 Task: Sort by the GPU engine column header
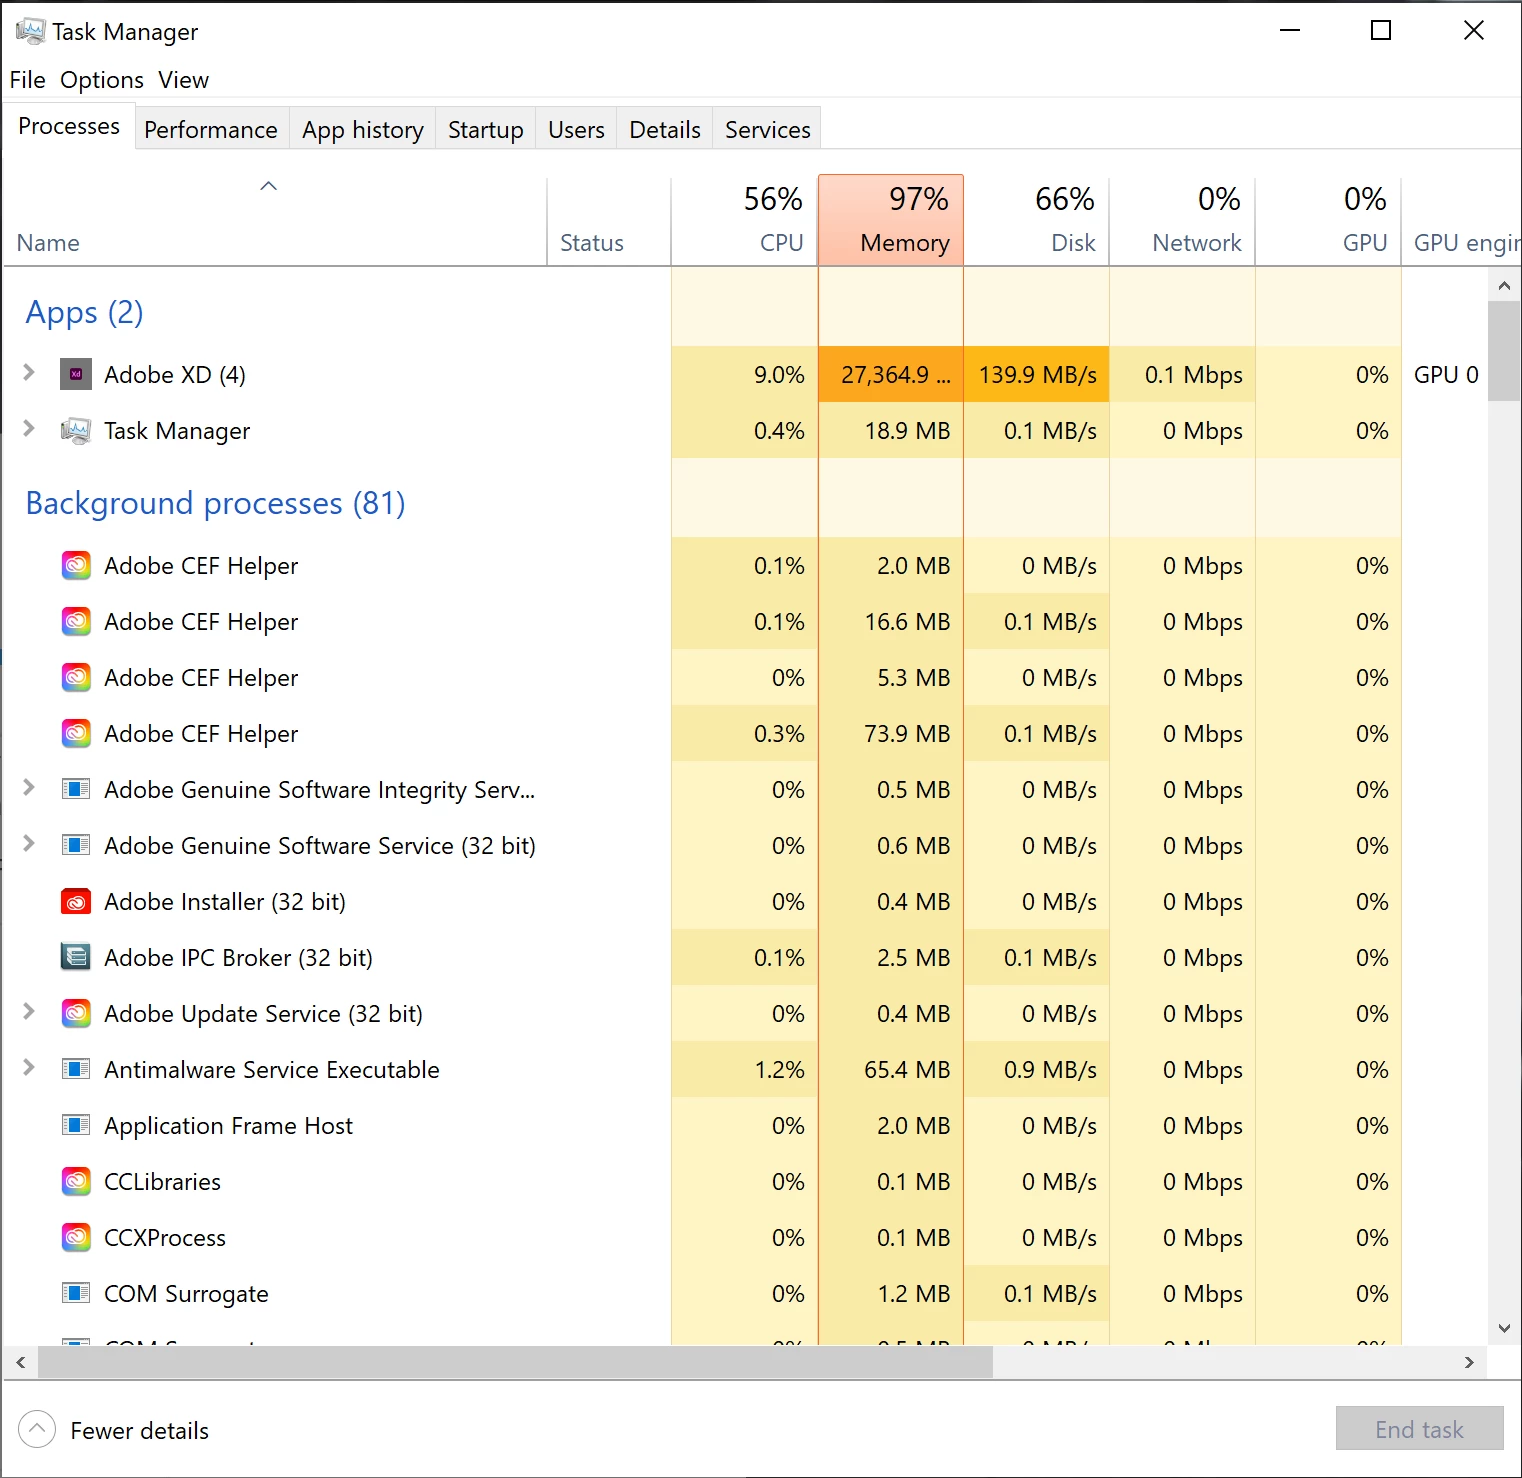coord(1462,221)
